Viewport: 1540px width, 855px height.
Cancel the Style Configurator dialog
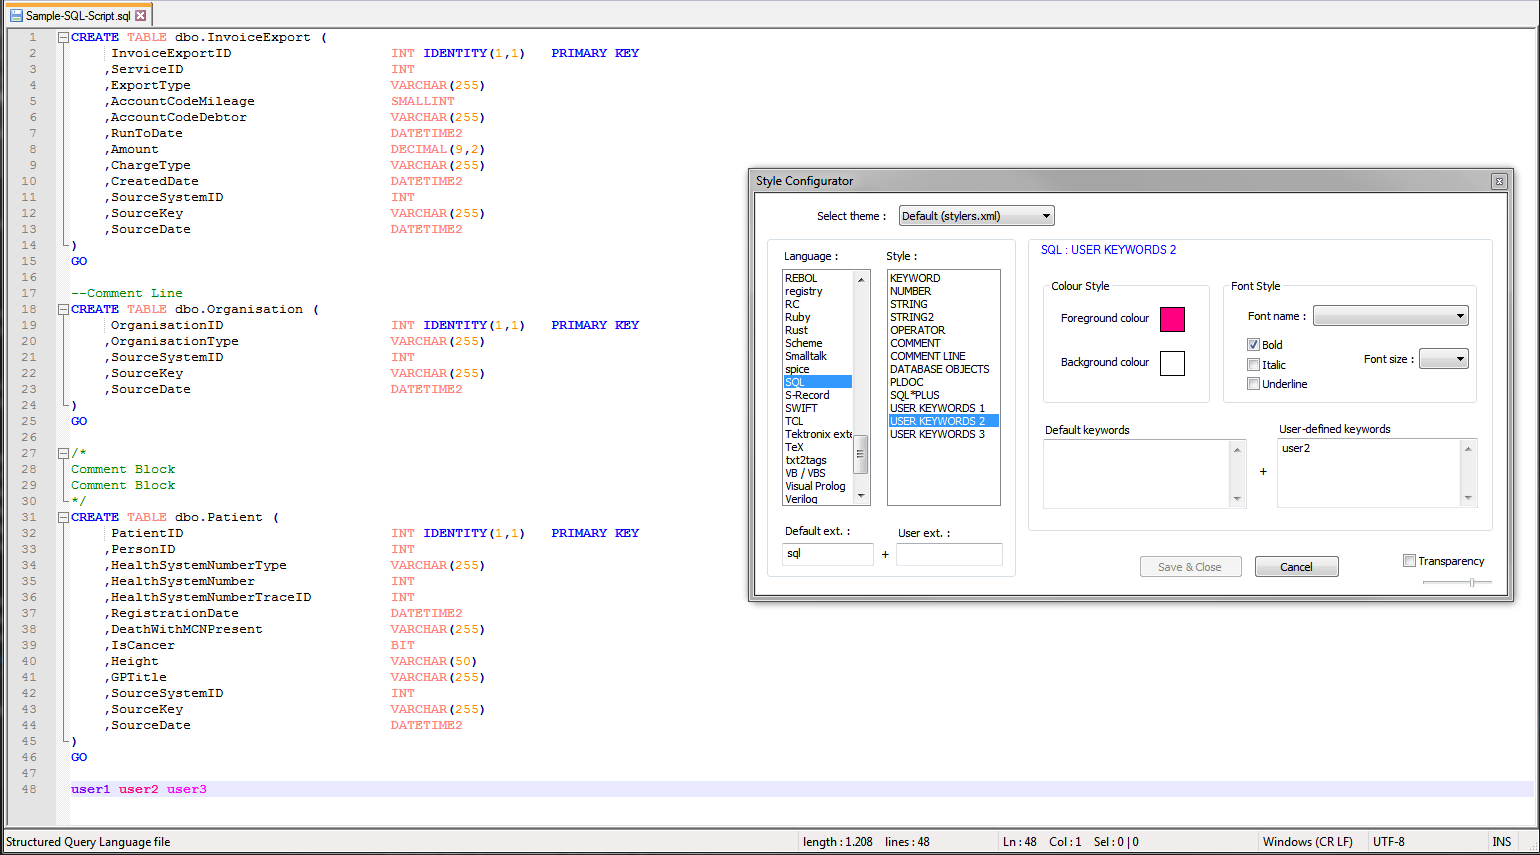coord(1296,566)
